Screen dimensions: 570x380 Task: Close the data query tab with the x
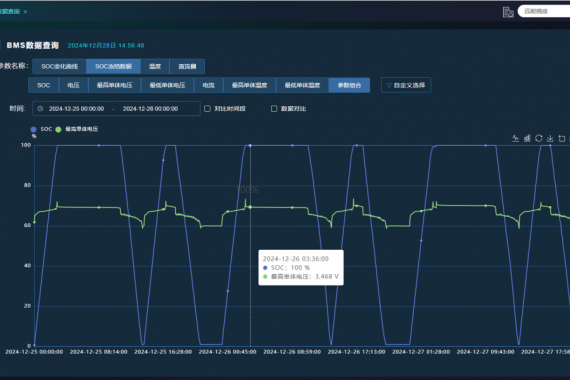coord(25,12)
